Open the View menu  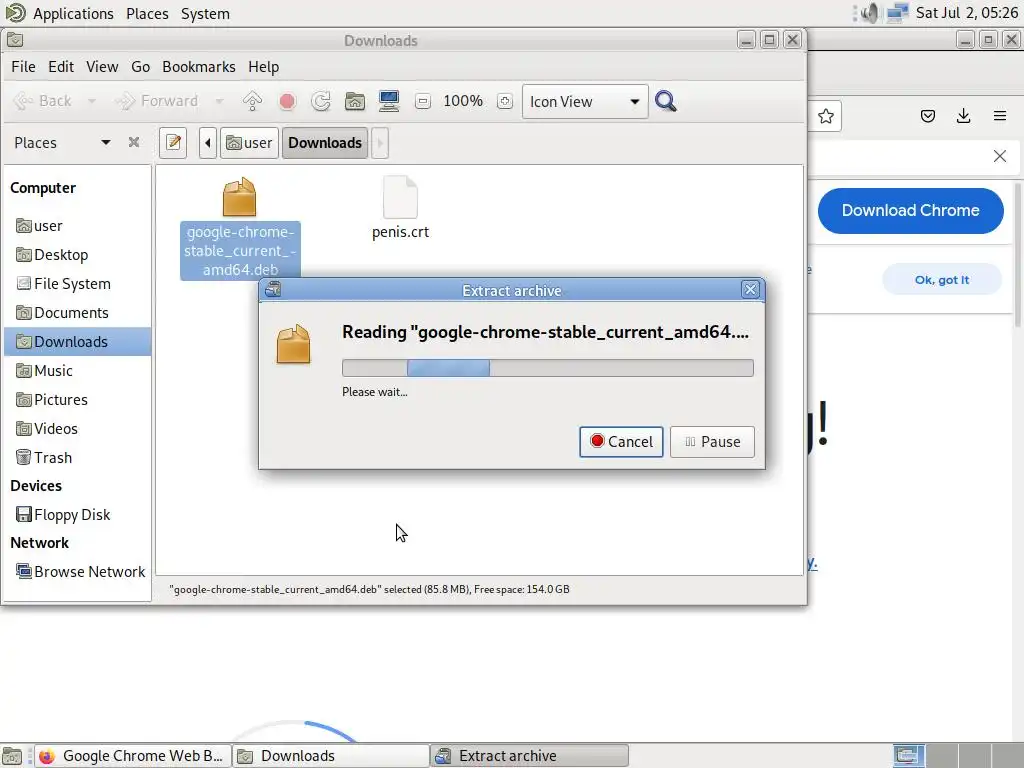(102, 67)
